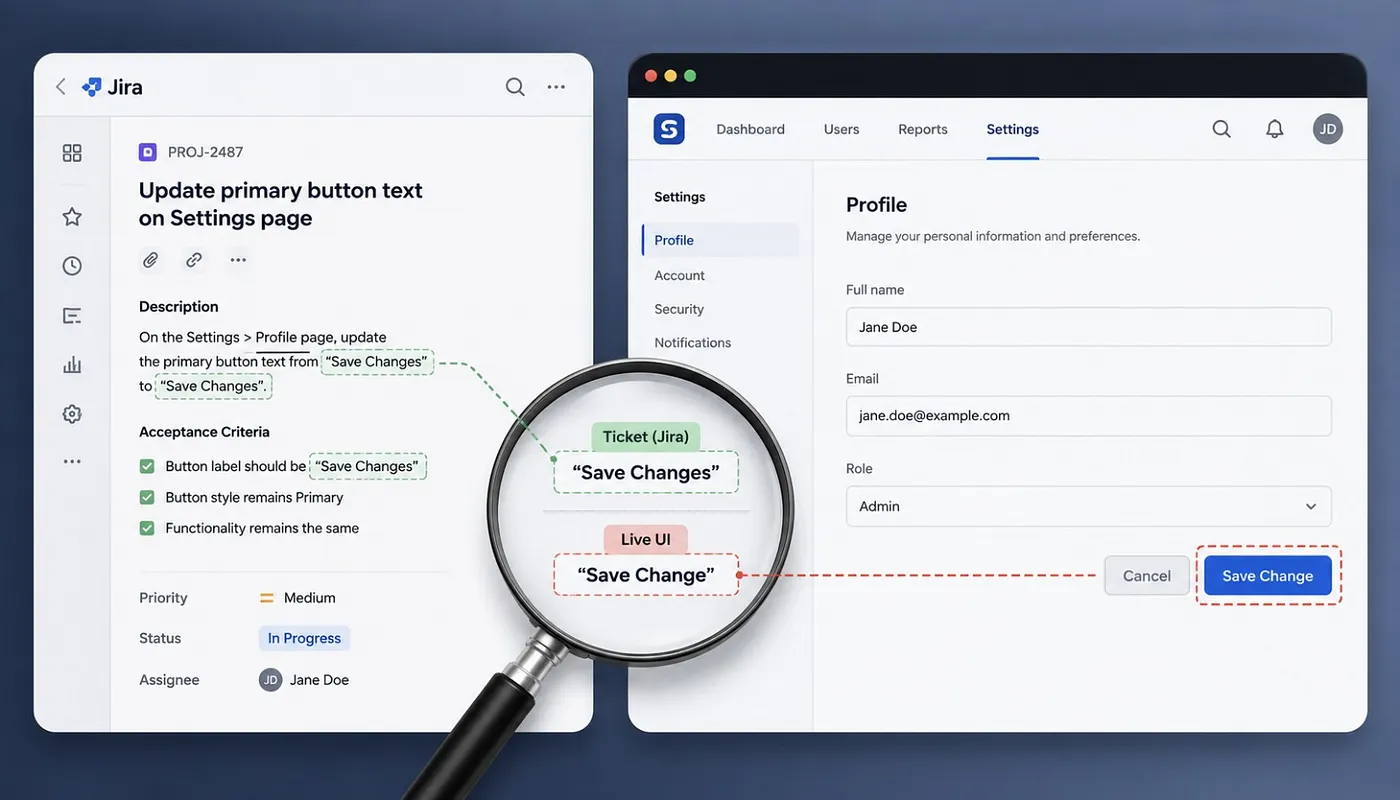Show more Jira sidebar items

[72, 461]
